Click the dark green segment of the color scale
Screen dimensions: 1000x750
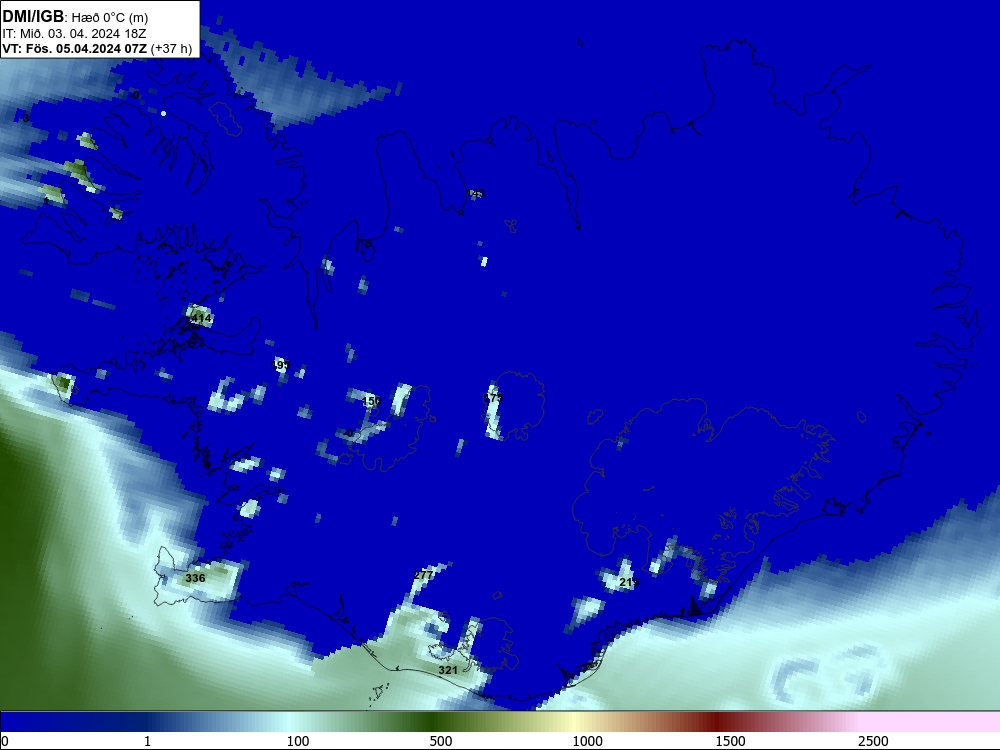(x=434, y=722)
